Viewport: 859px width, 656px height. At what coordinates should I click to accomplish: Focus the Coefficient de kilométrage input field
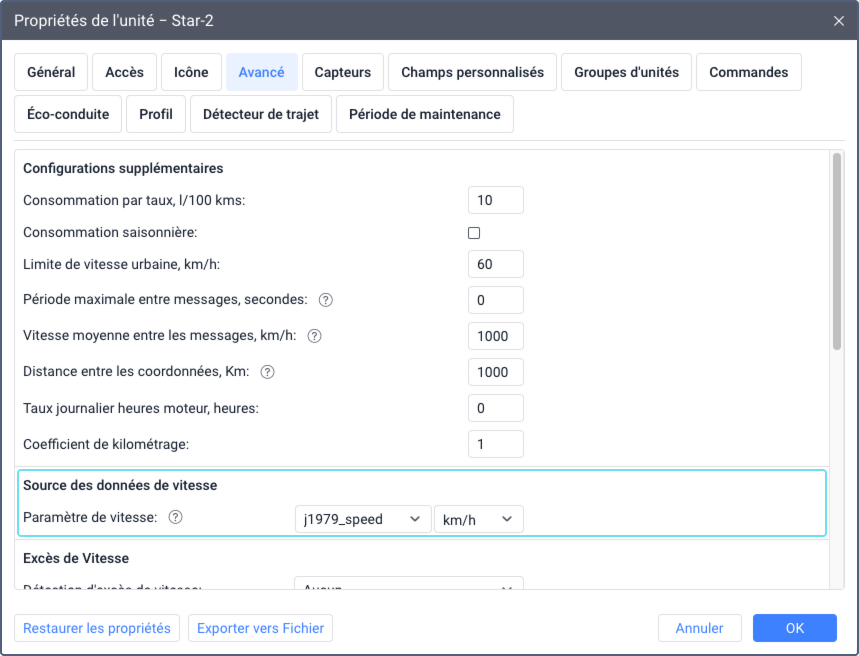[495, 444]
